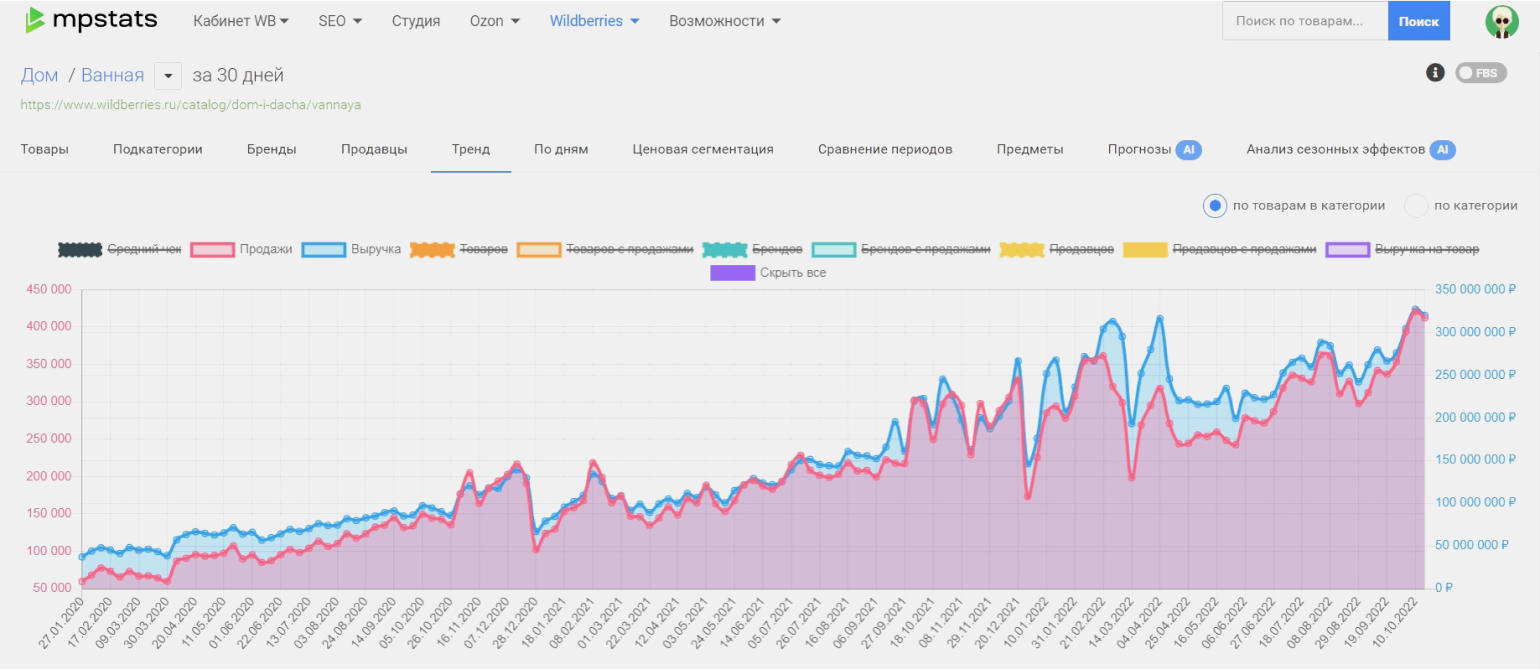This screenshot has height=670, width=1540.
Task: Open the 'Ценовая сегментация' tab
Action: click(703, 149)
